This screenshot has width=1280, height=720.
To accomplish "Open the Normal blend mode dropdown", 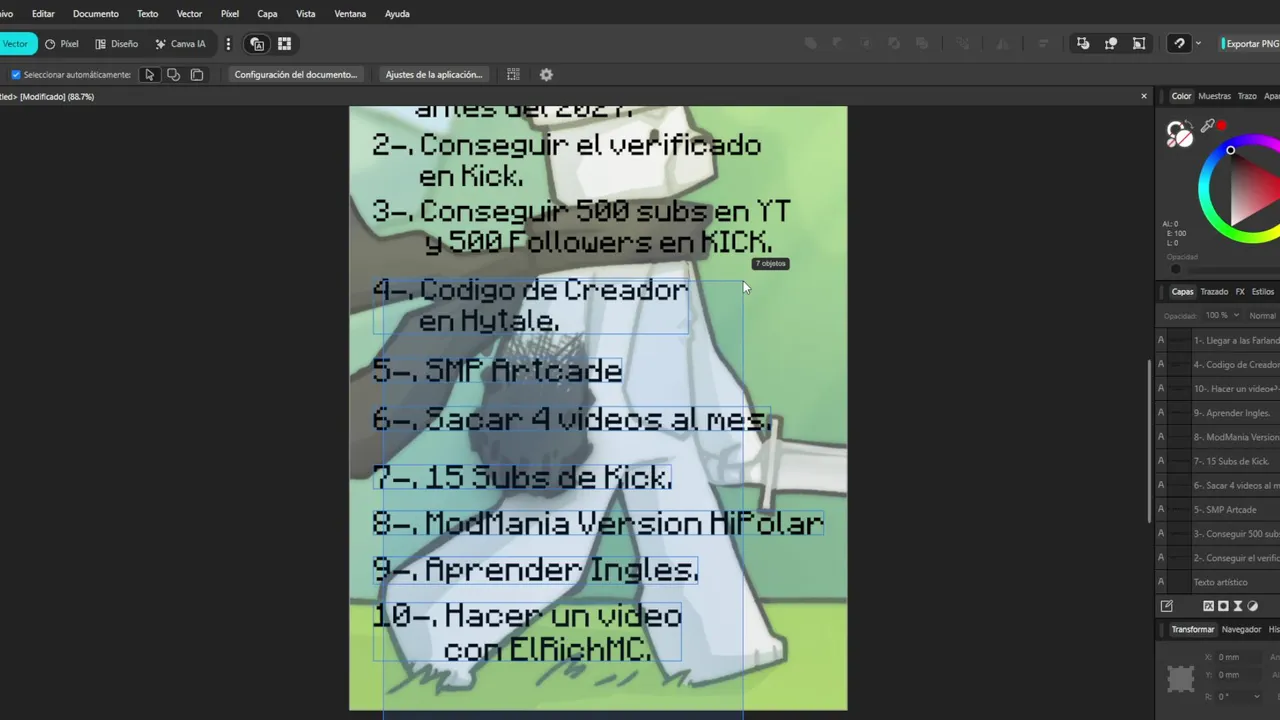I will 1262,315.
